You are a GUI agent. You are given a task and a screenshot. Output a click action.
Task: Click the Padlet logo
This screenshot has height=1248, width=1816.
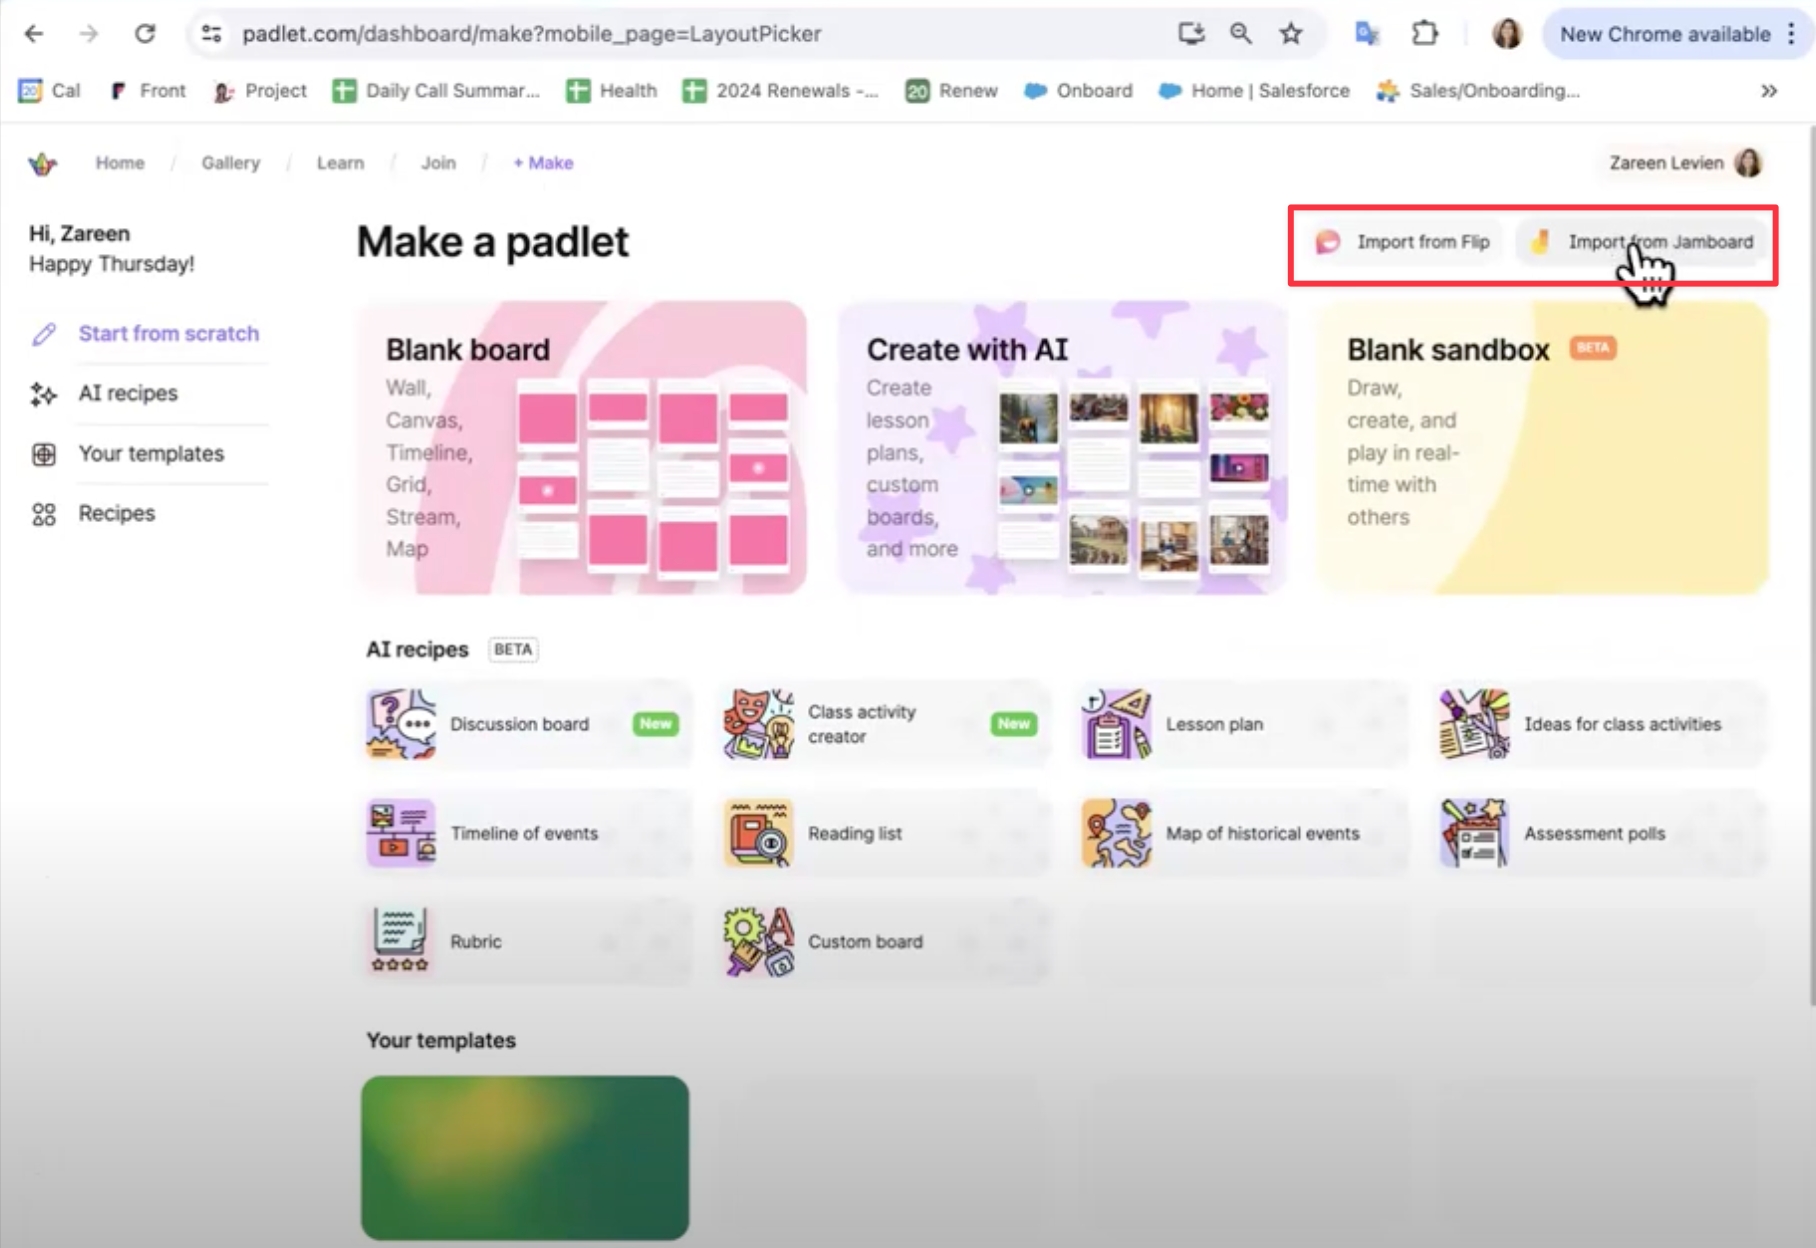point(42,163)
